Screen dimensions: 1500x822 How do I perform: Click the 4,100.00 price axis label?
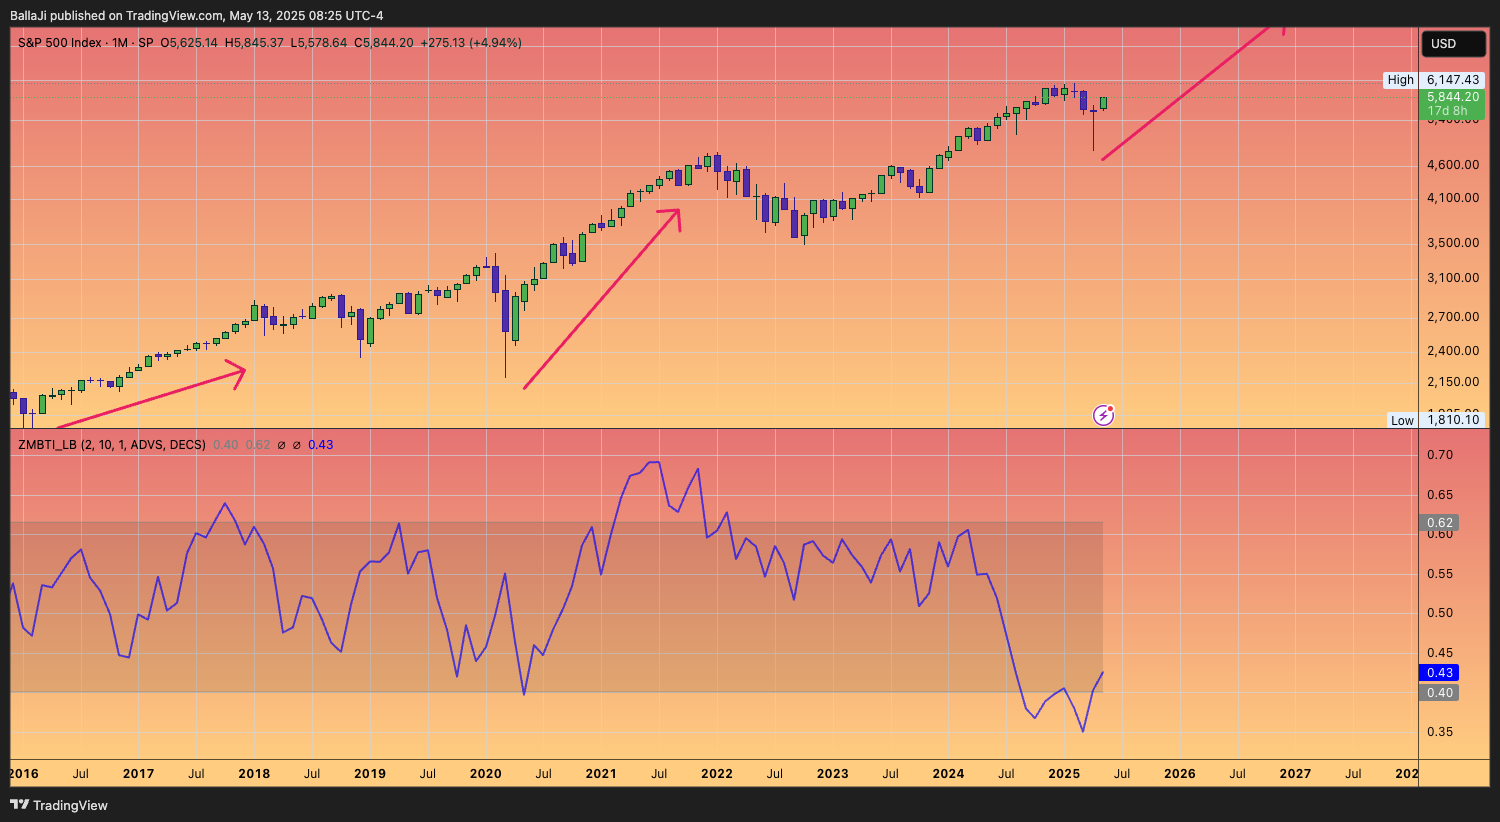coord(1453,198)
